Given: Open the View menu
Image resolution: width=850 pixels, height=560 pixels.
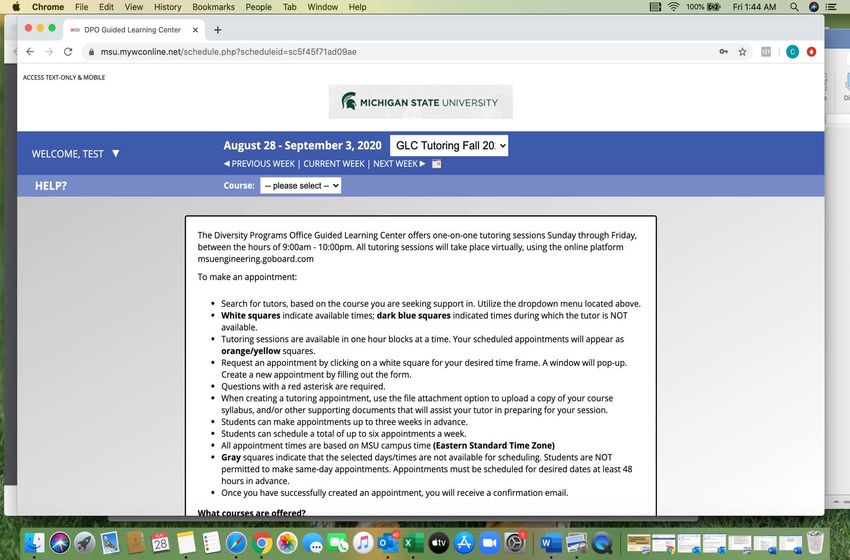Looking at the screenshot, I should pyautogui.click(x=133, y=7).
